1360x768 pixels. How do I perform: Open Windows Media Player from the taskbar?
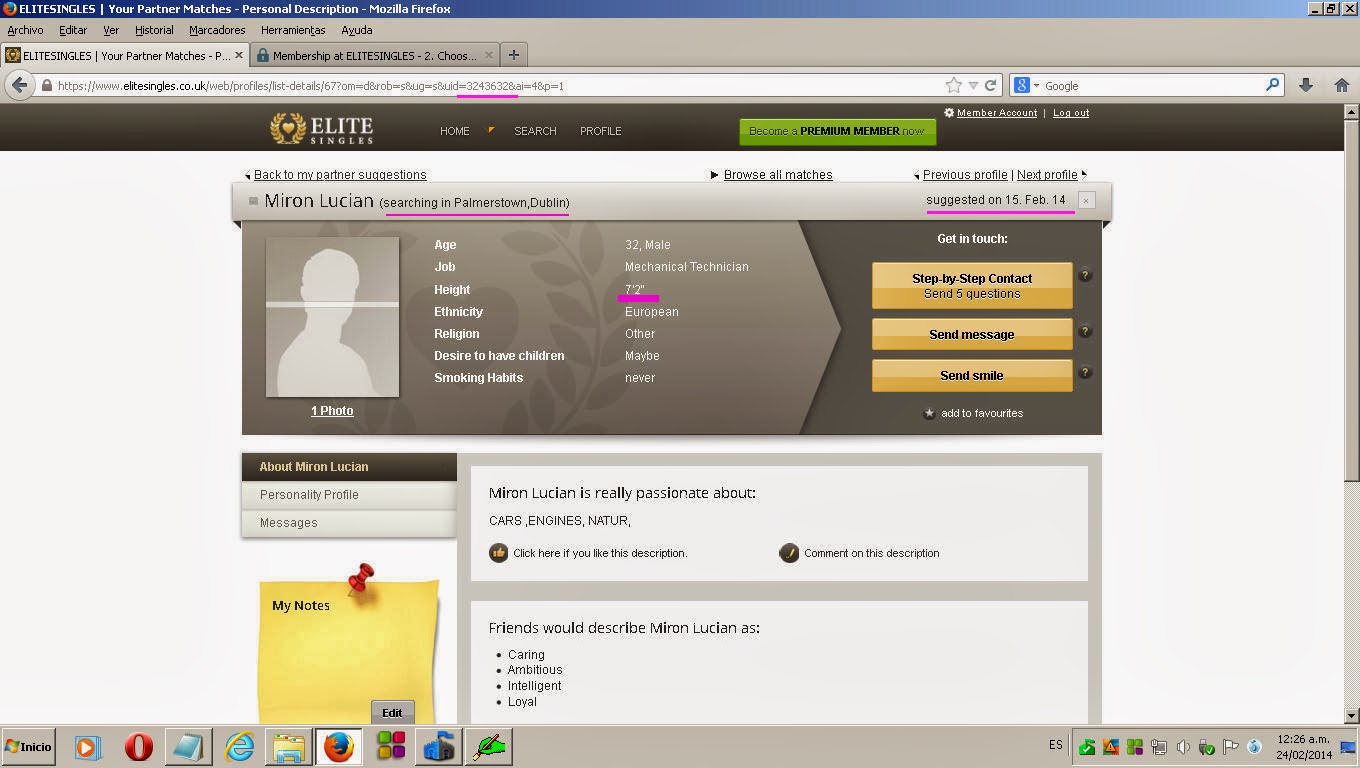point(87,747)
